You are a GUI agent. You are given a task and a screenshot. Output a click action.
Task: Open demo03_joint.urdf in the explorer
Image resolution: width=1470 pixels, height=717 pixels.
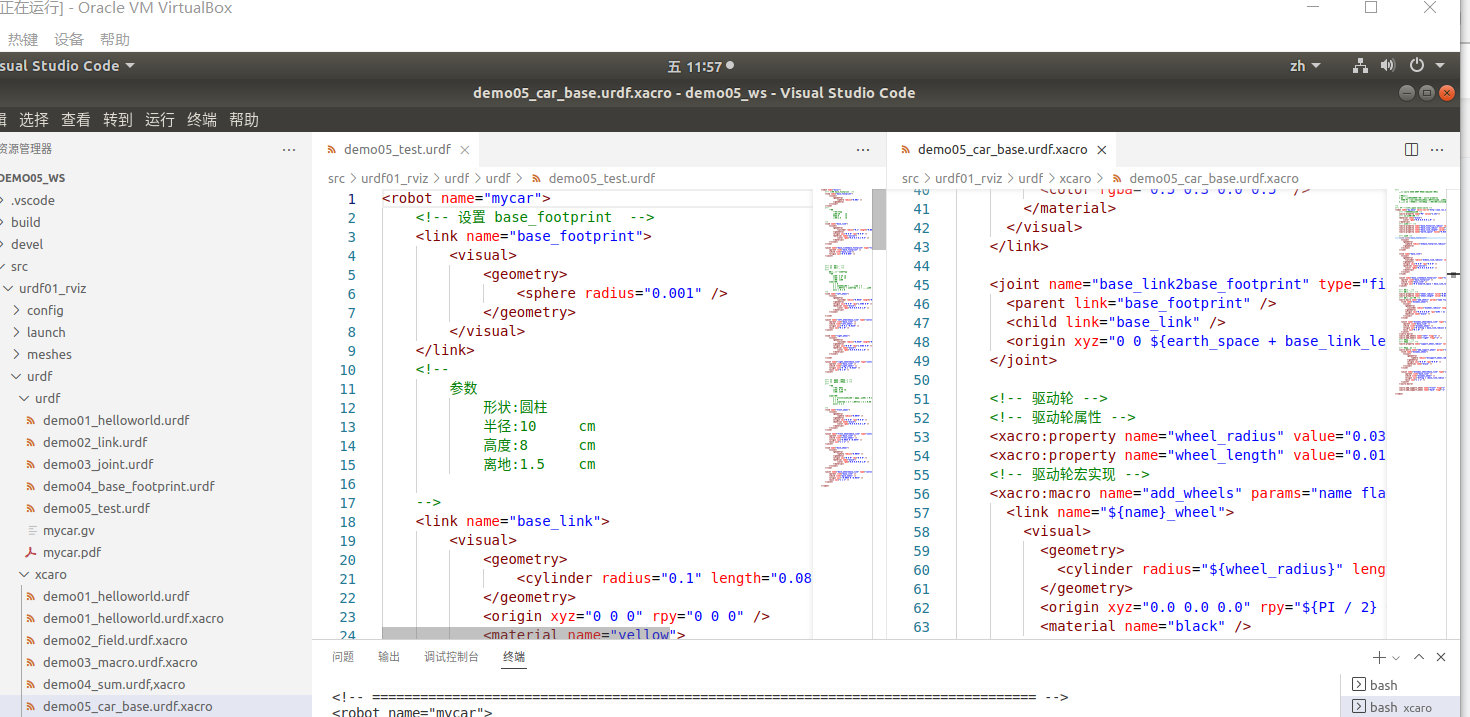pos(98,464)
